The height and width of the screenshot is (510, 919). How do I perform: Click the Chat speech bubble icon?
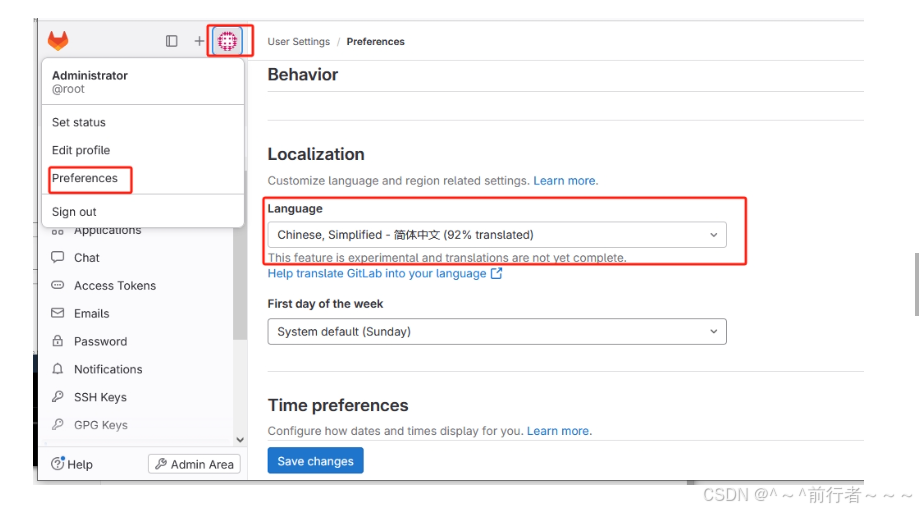tap(57, 257)
